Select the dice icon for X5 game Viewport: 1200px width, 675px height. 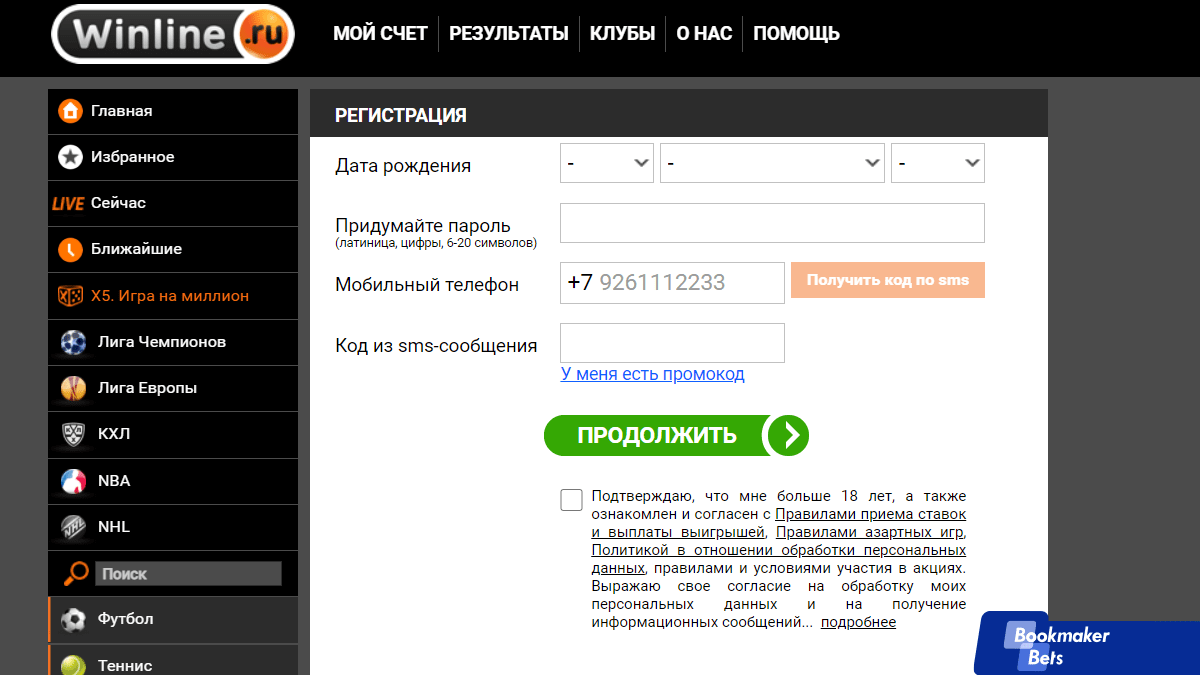click(70, 296)
